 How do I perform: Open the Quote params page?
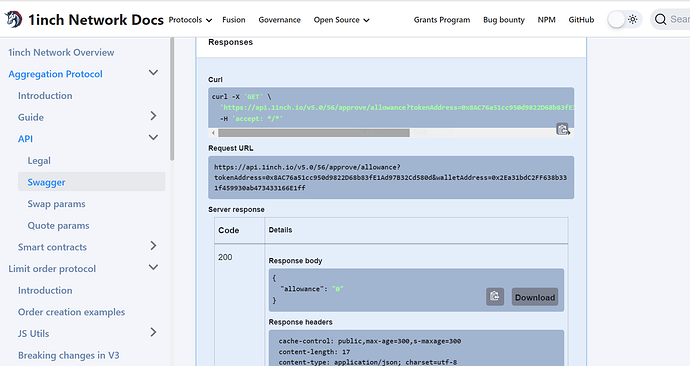59,226
